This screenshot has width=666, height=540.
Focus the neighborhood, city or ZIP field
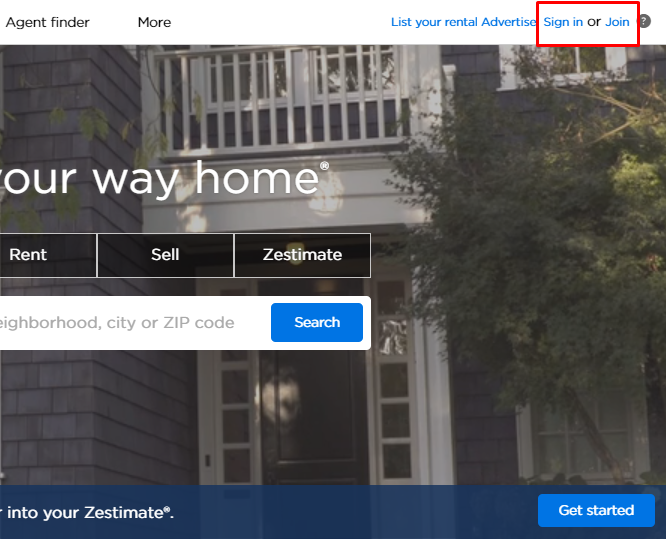[x=132, y=323]
